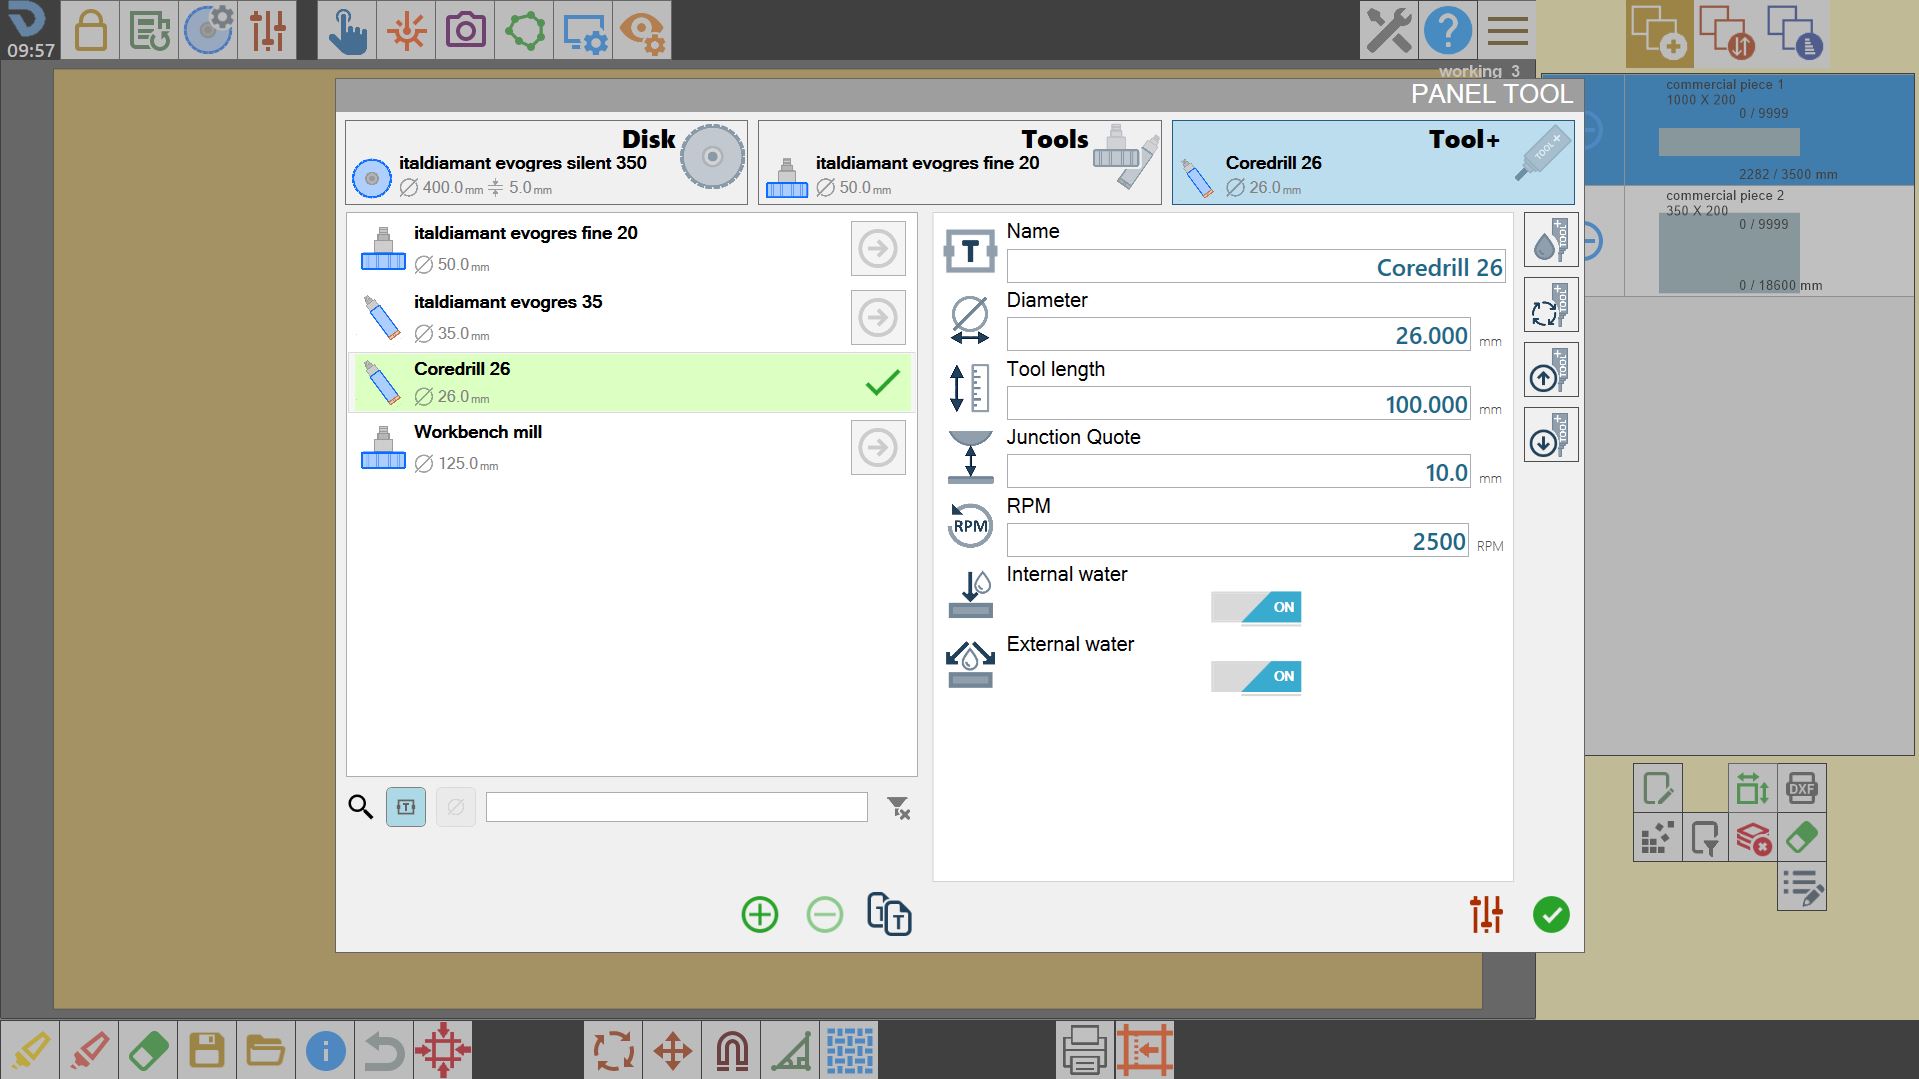Click the magnifier search icon
1919x1079 pixels.
pyautogui.click(x=361, y=807)
